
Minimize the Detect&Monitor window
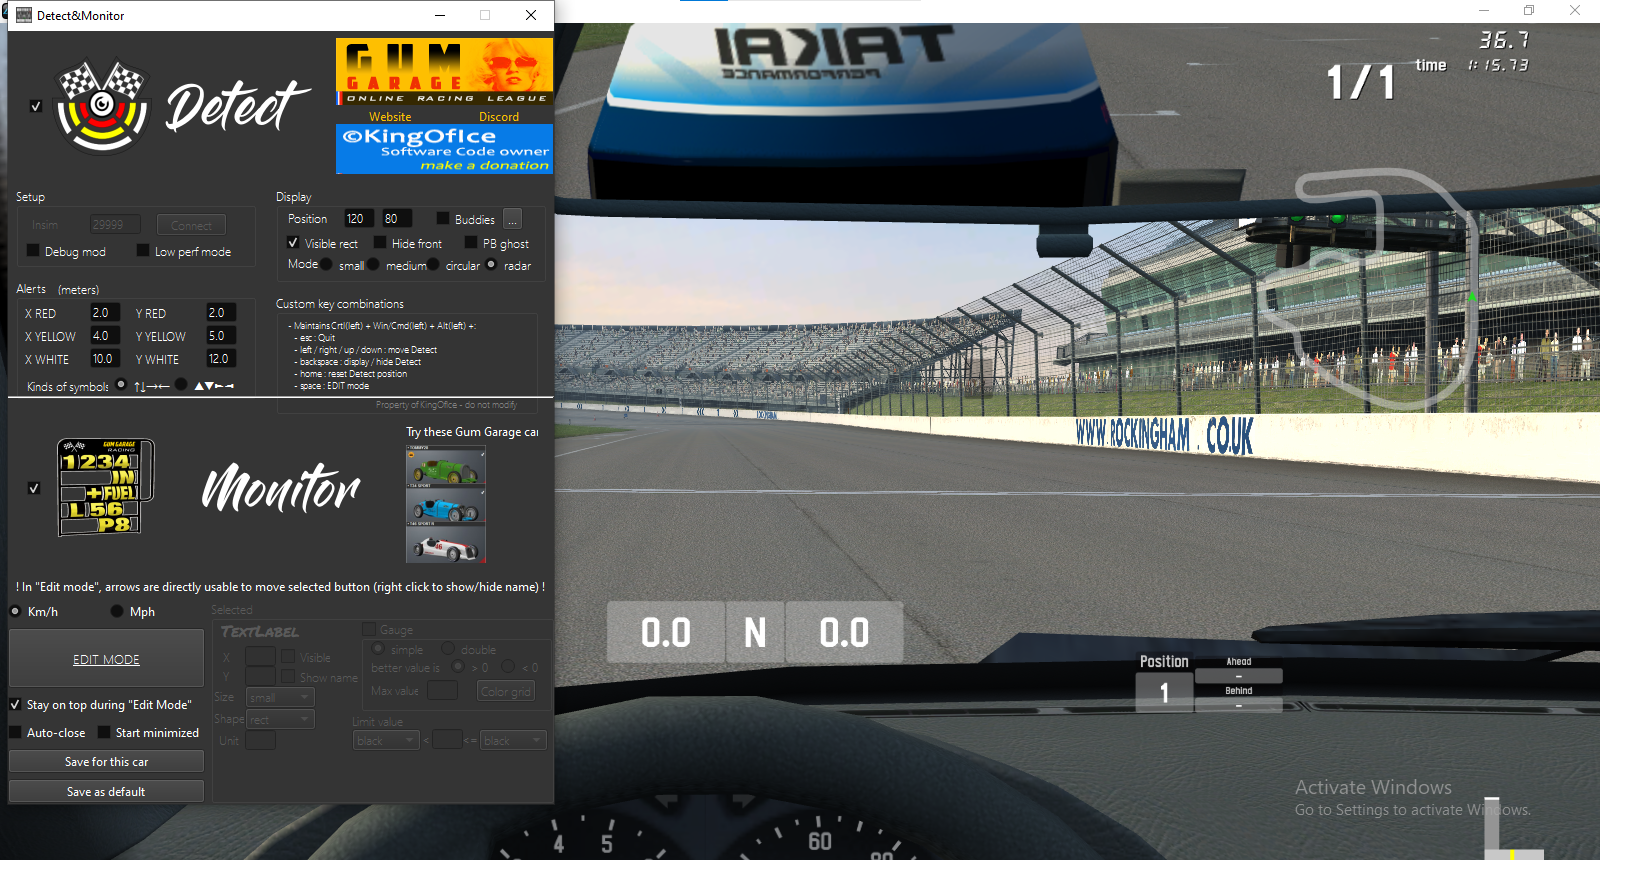point(441,15)
